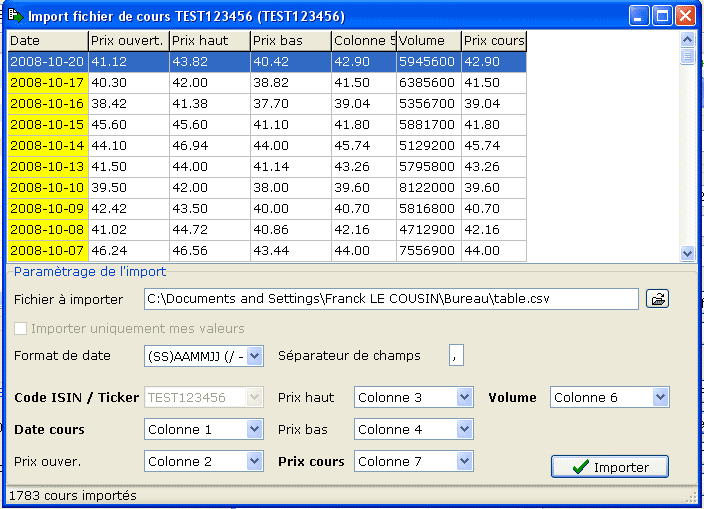Click the Volume column header
The width and height of the screenshot is (704, 509).
point(429,41)
